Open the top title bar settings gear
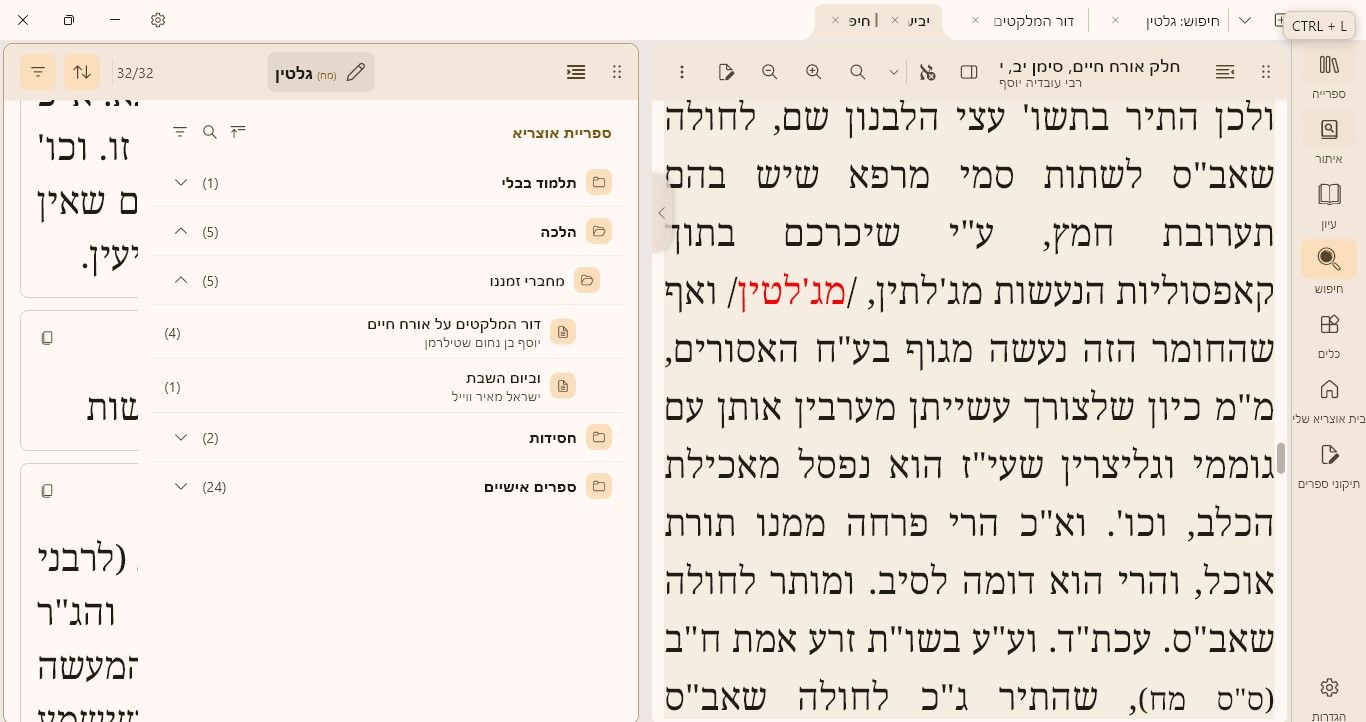The width and height of the screenshot is (1366, 722). click(158, 20)
